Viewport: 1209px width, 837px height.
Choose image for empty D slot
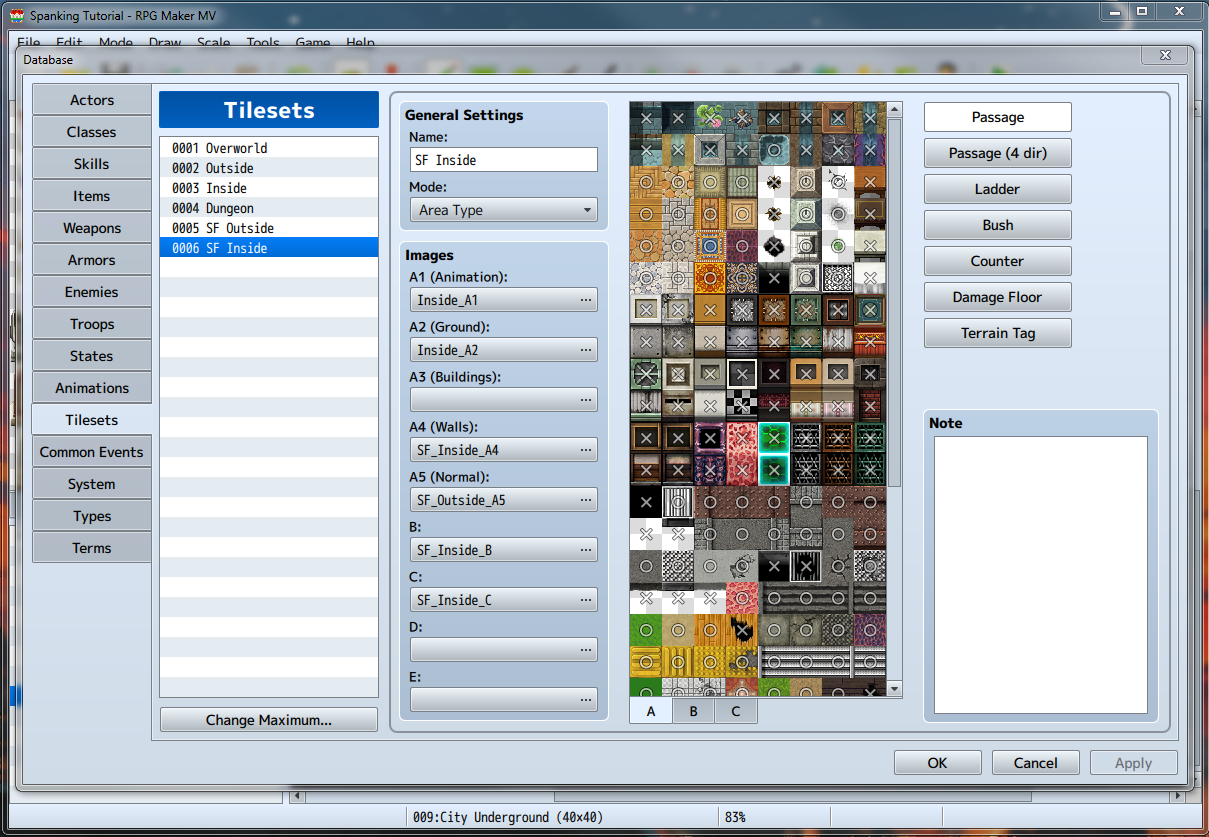point(504,650)
